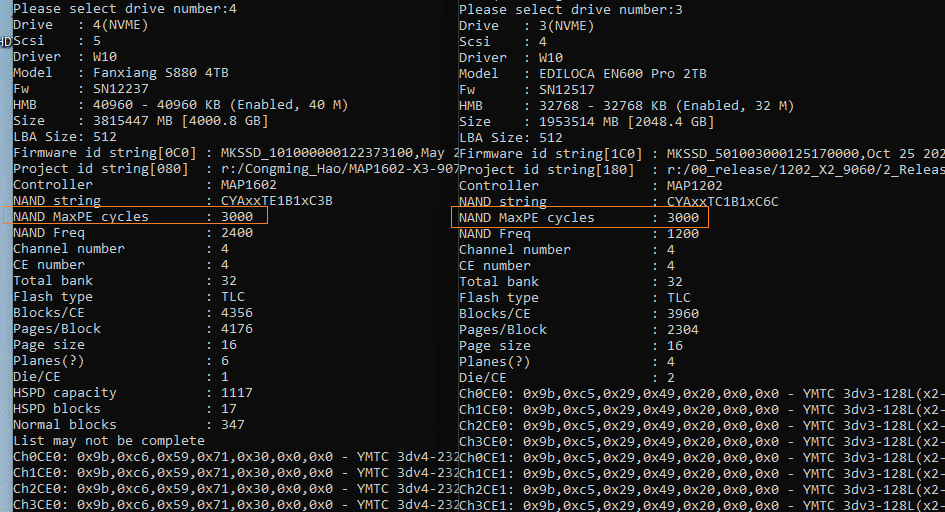Select firmware value 'SN12237'

tap(121, 89)
